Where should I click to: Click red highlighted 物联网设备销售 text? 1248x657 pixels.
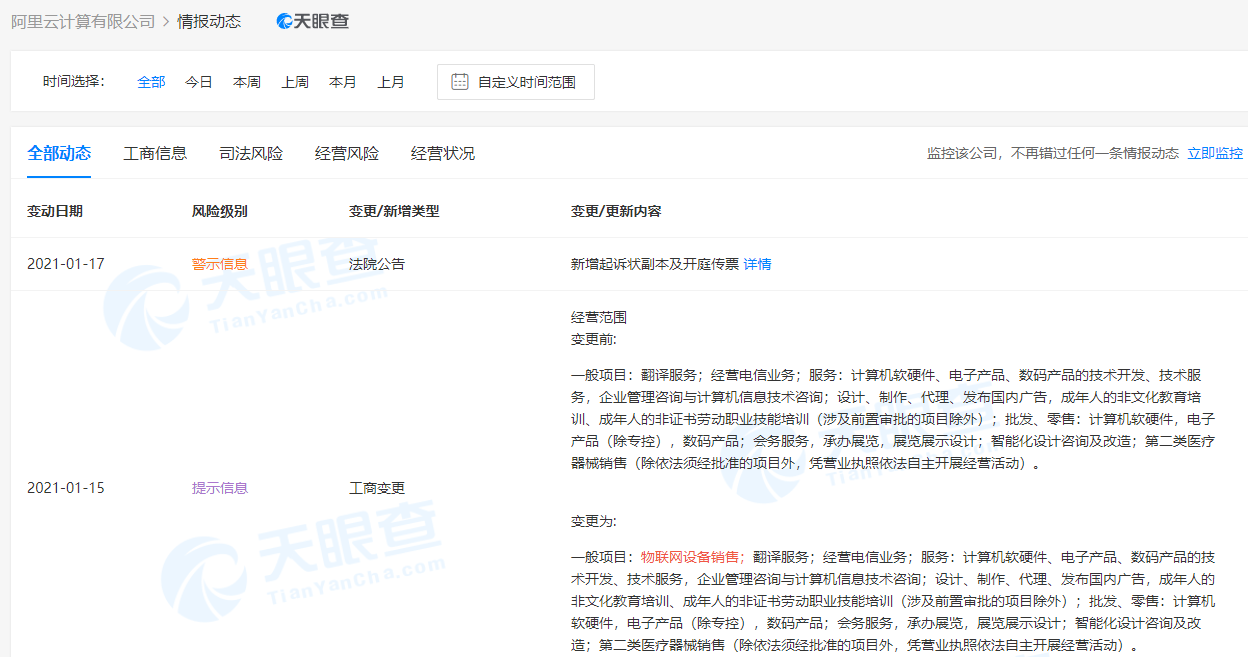pyautogui.click(x=693, y=557)
